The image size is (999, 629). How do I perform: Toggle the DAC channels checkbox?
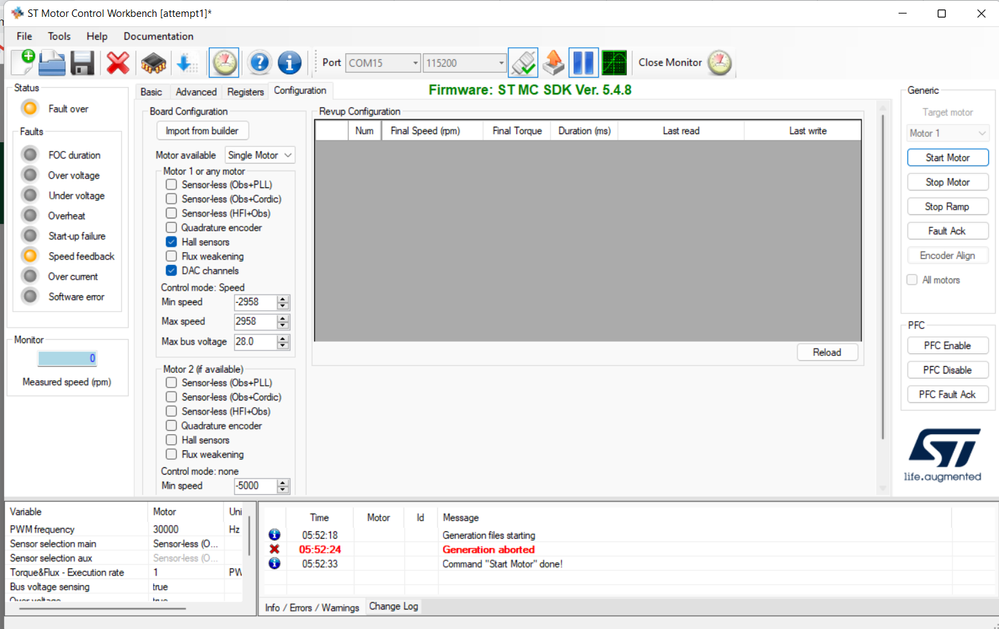[171, 271]
